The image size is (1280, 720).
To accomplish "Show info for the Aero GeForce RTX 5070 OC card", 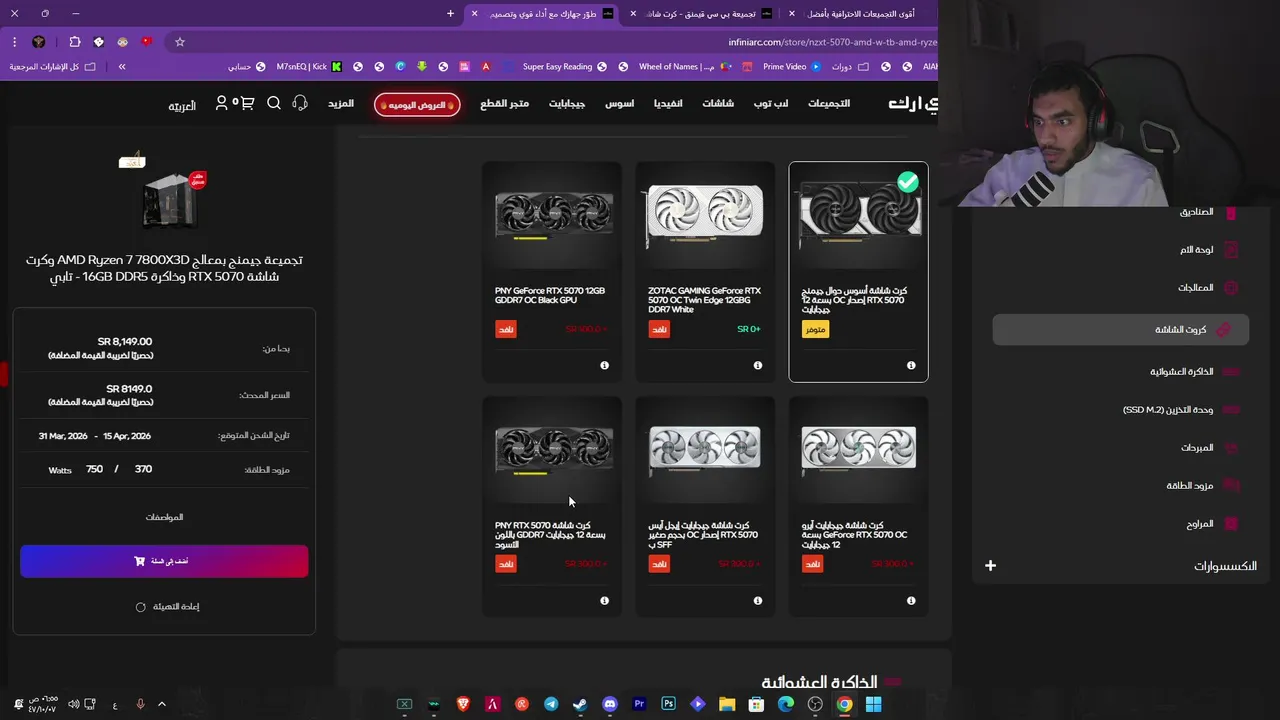I will (911, 600).
